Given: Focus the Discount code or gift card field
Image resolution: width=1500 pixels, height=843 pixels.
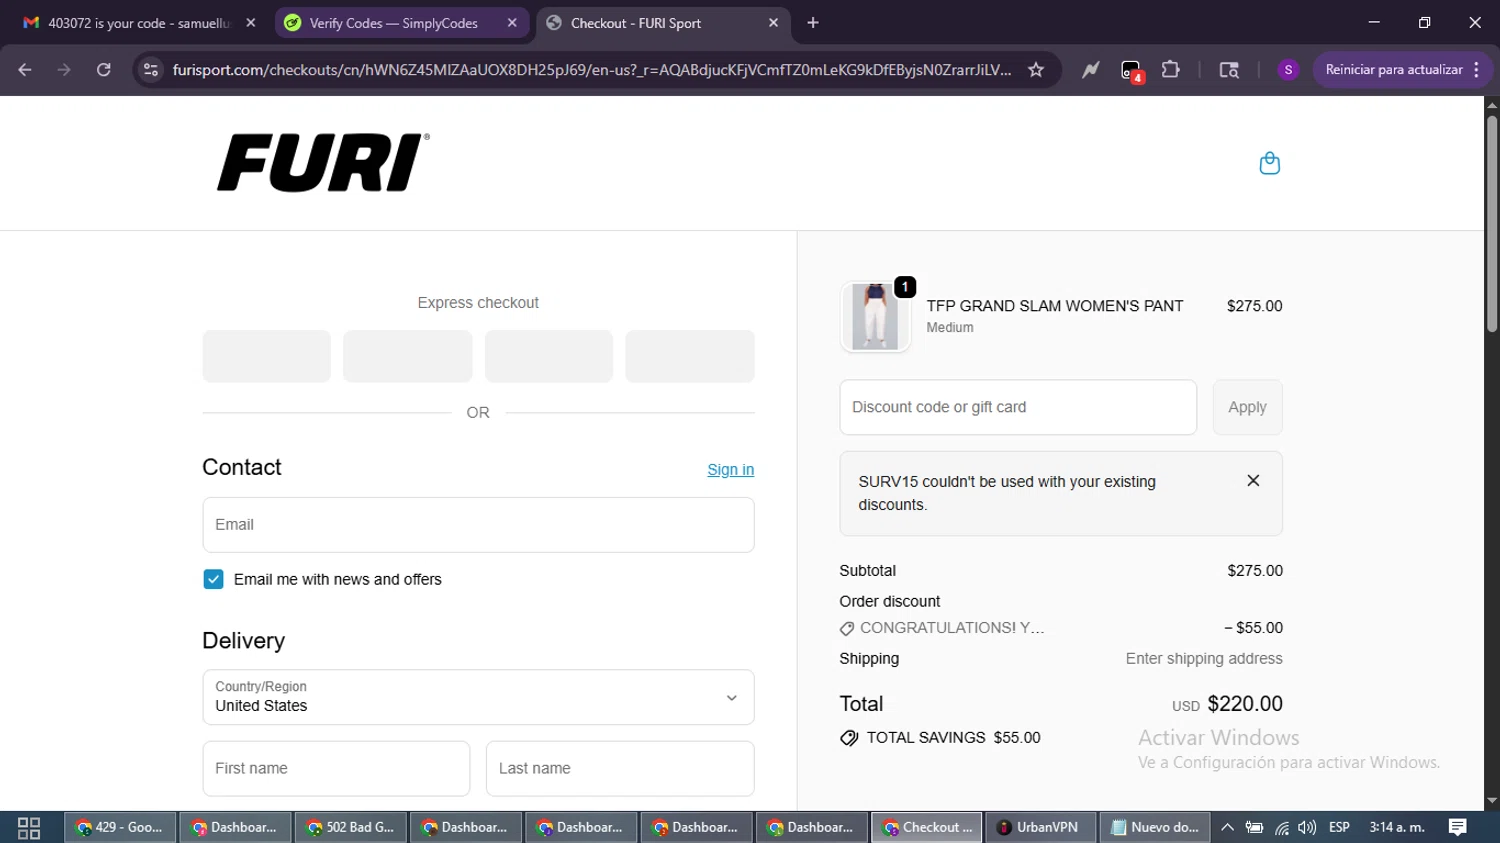Looking at the screenshot, I should pos(1018,407).
